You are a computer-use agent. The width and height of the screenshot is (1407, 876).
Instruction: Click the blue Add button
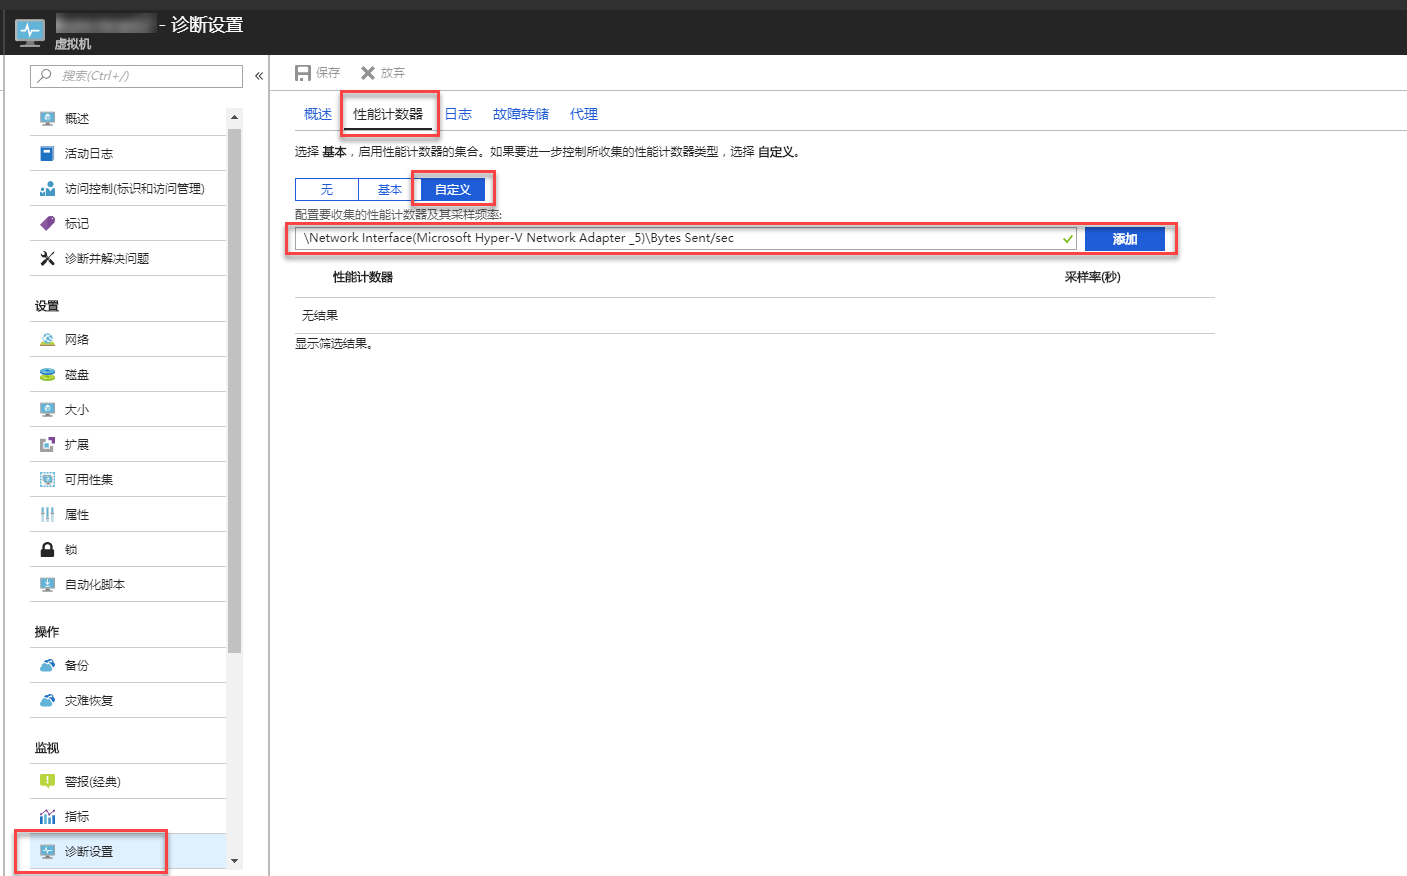(x=1124, y=239)
